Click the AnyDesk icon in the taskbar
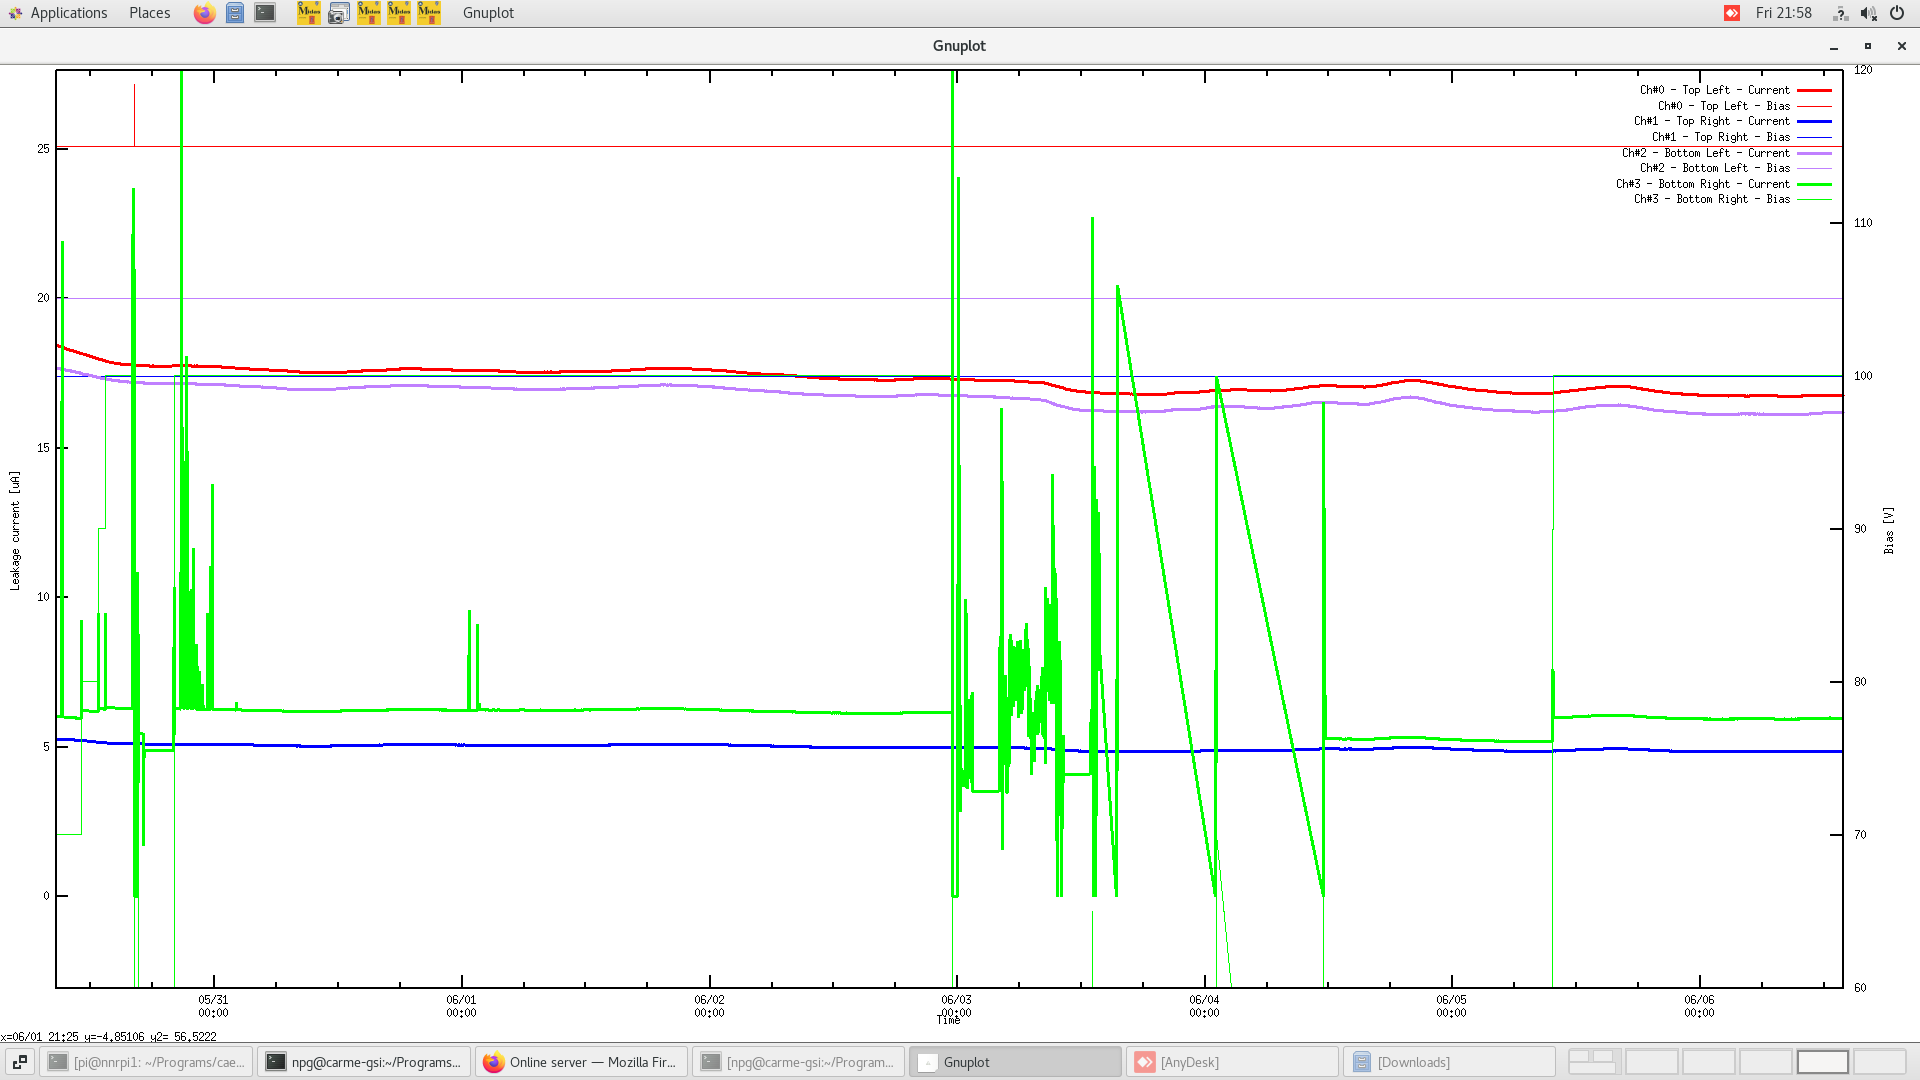This screenshot has width=1920, height=1080. coord(1232,1062)
